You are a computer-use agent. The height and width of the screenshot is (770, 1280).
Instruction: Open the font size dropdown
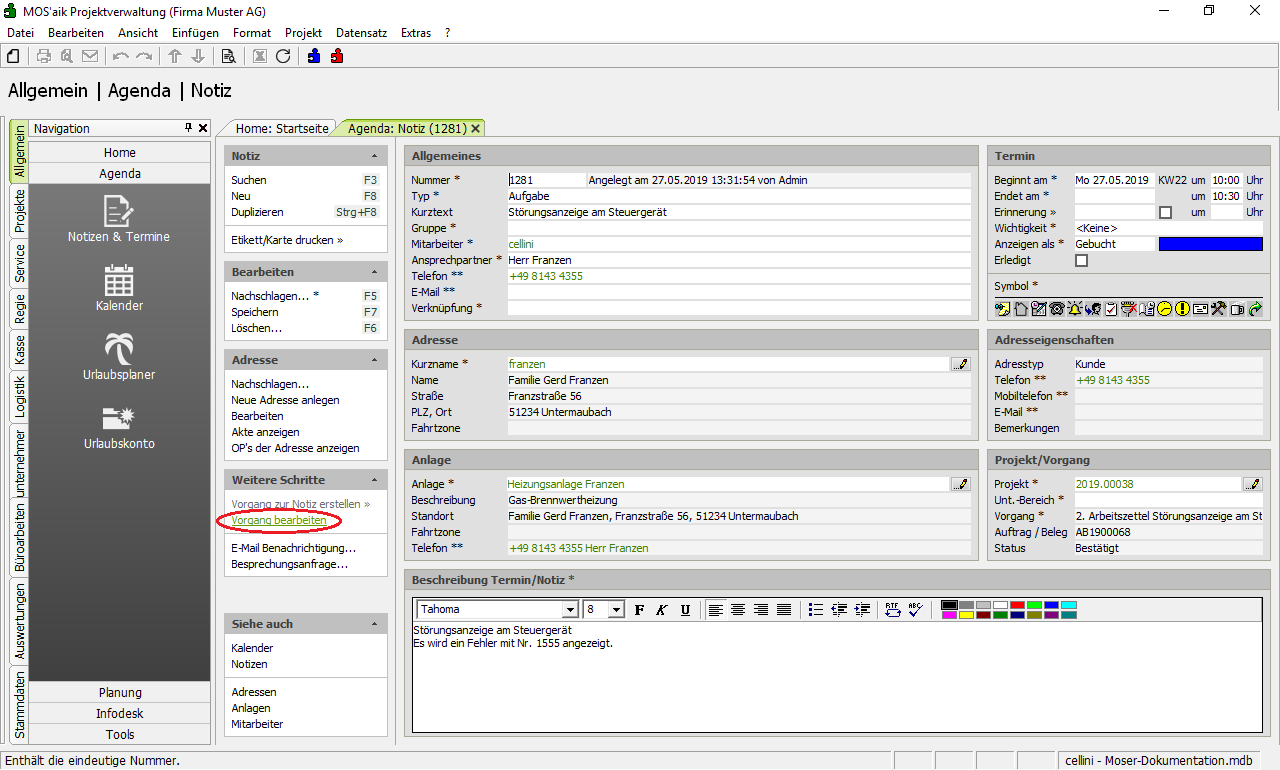616,610
